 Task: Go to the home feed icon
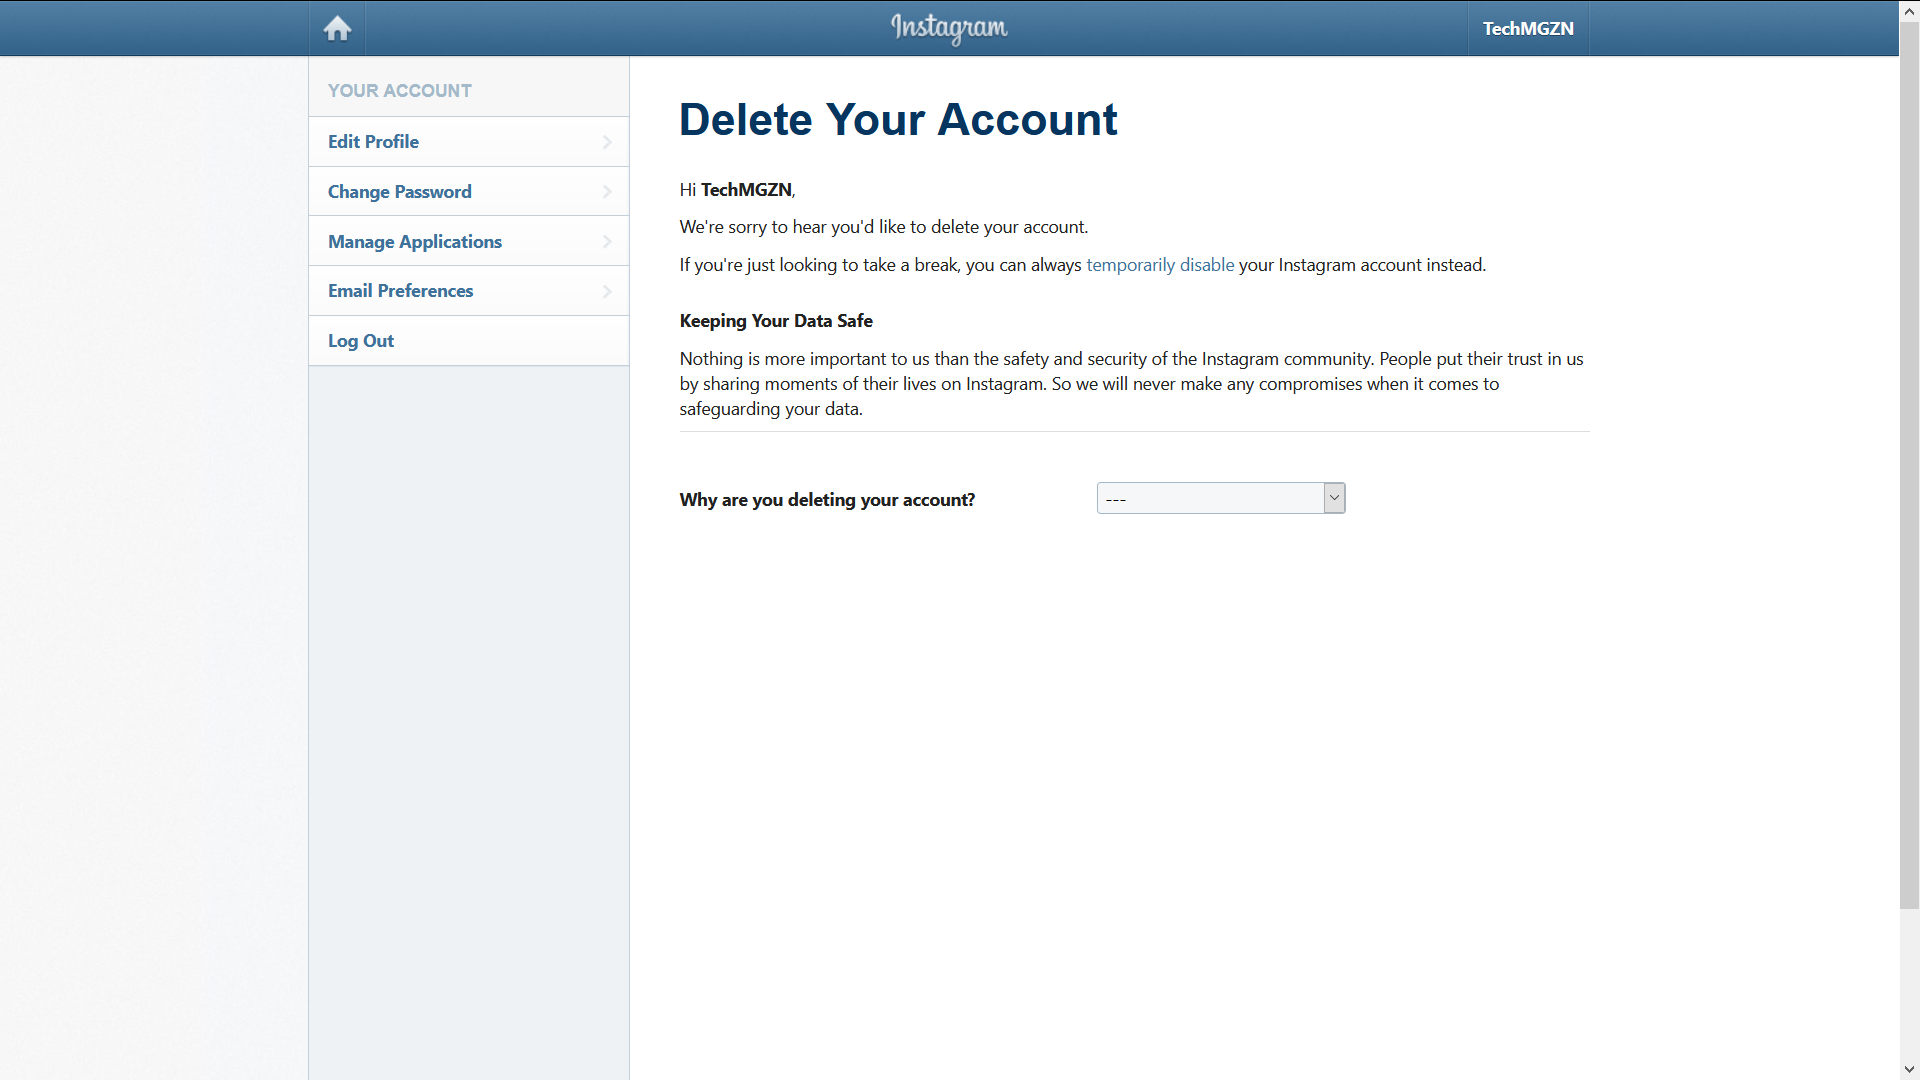pyautogui.click(x=337, y=28)
